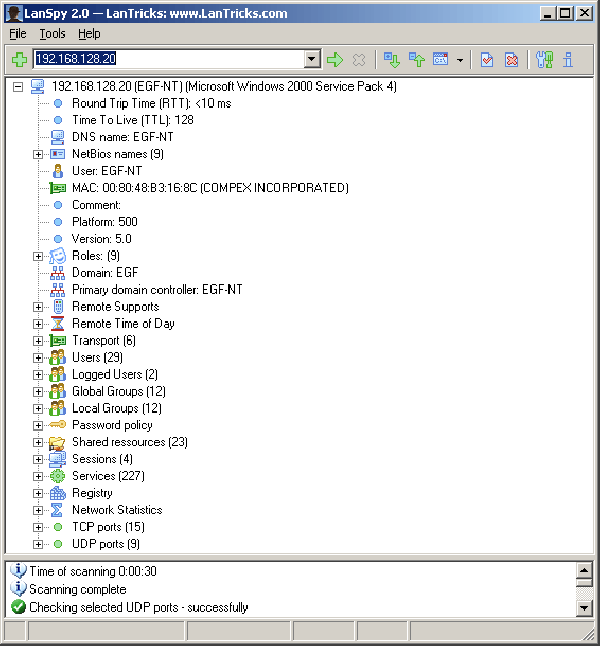The image size is (600, 646).
Task: Click the Registry cubes icon
Action: point(58,493)
